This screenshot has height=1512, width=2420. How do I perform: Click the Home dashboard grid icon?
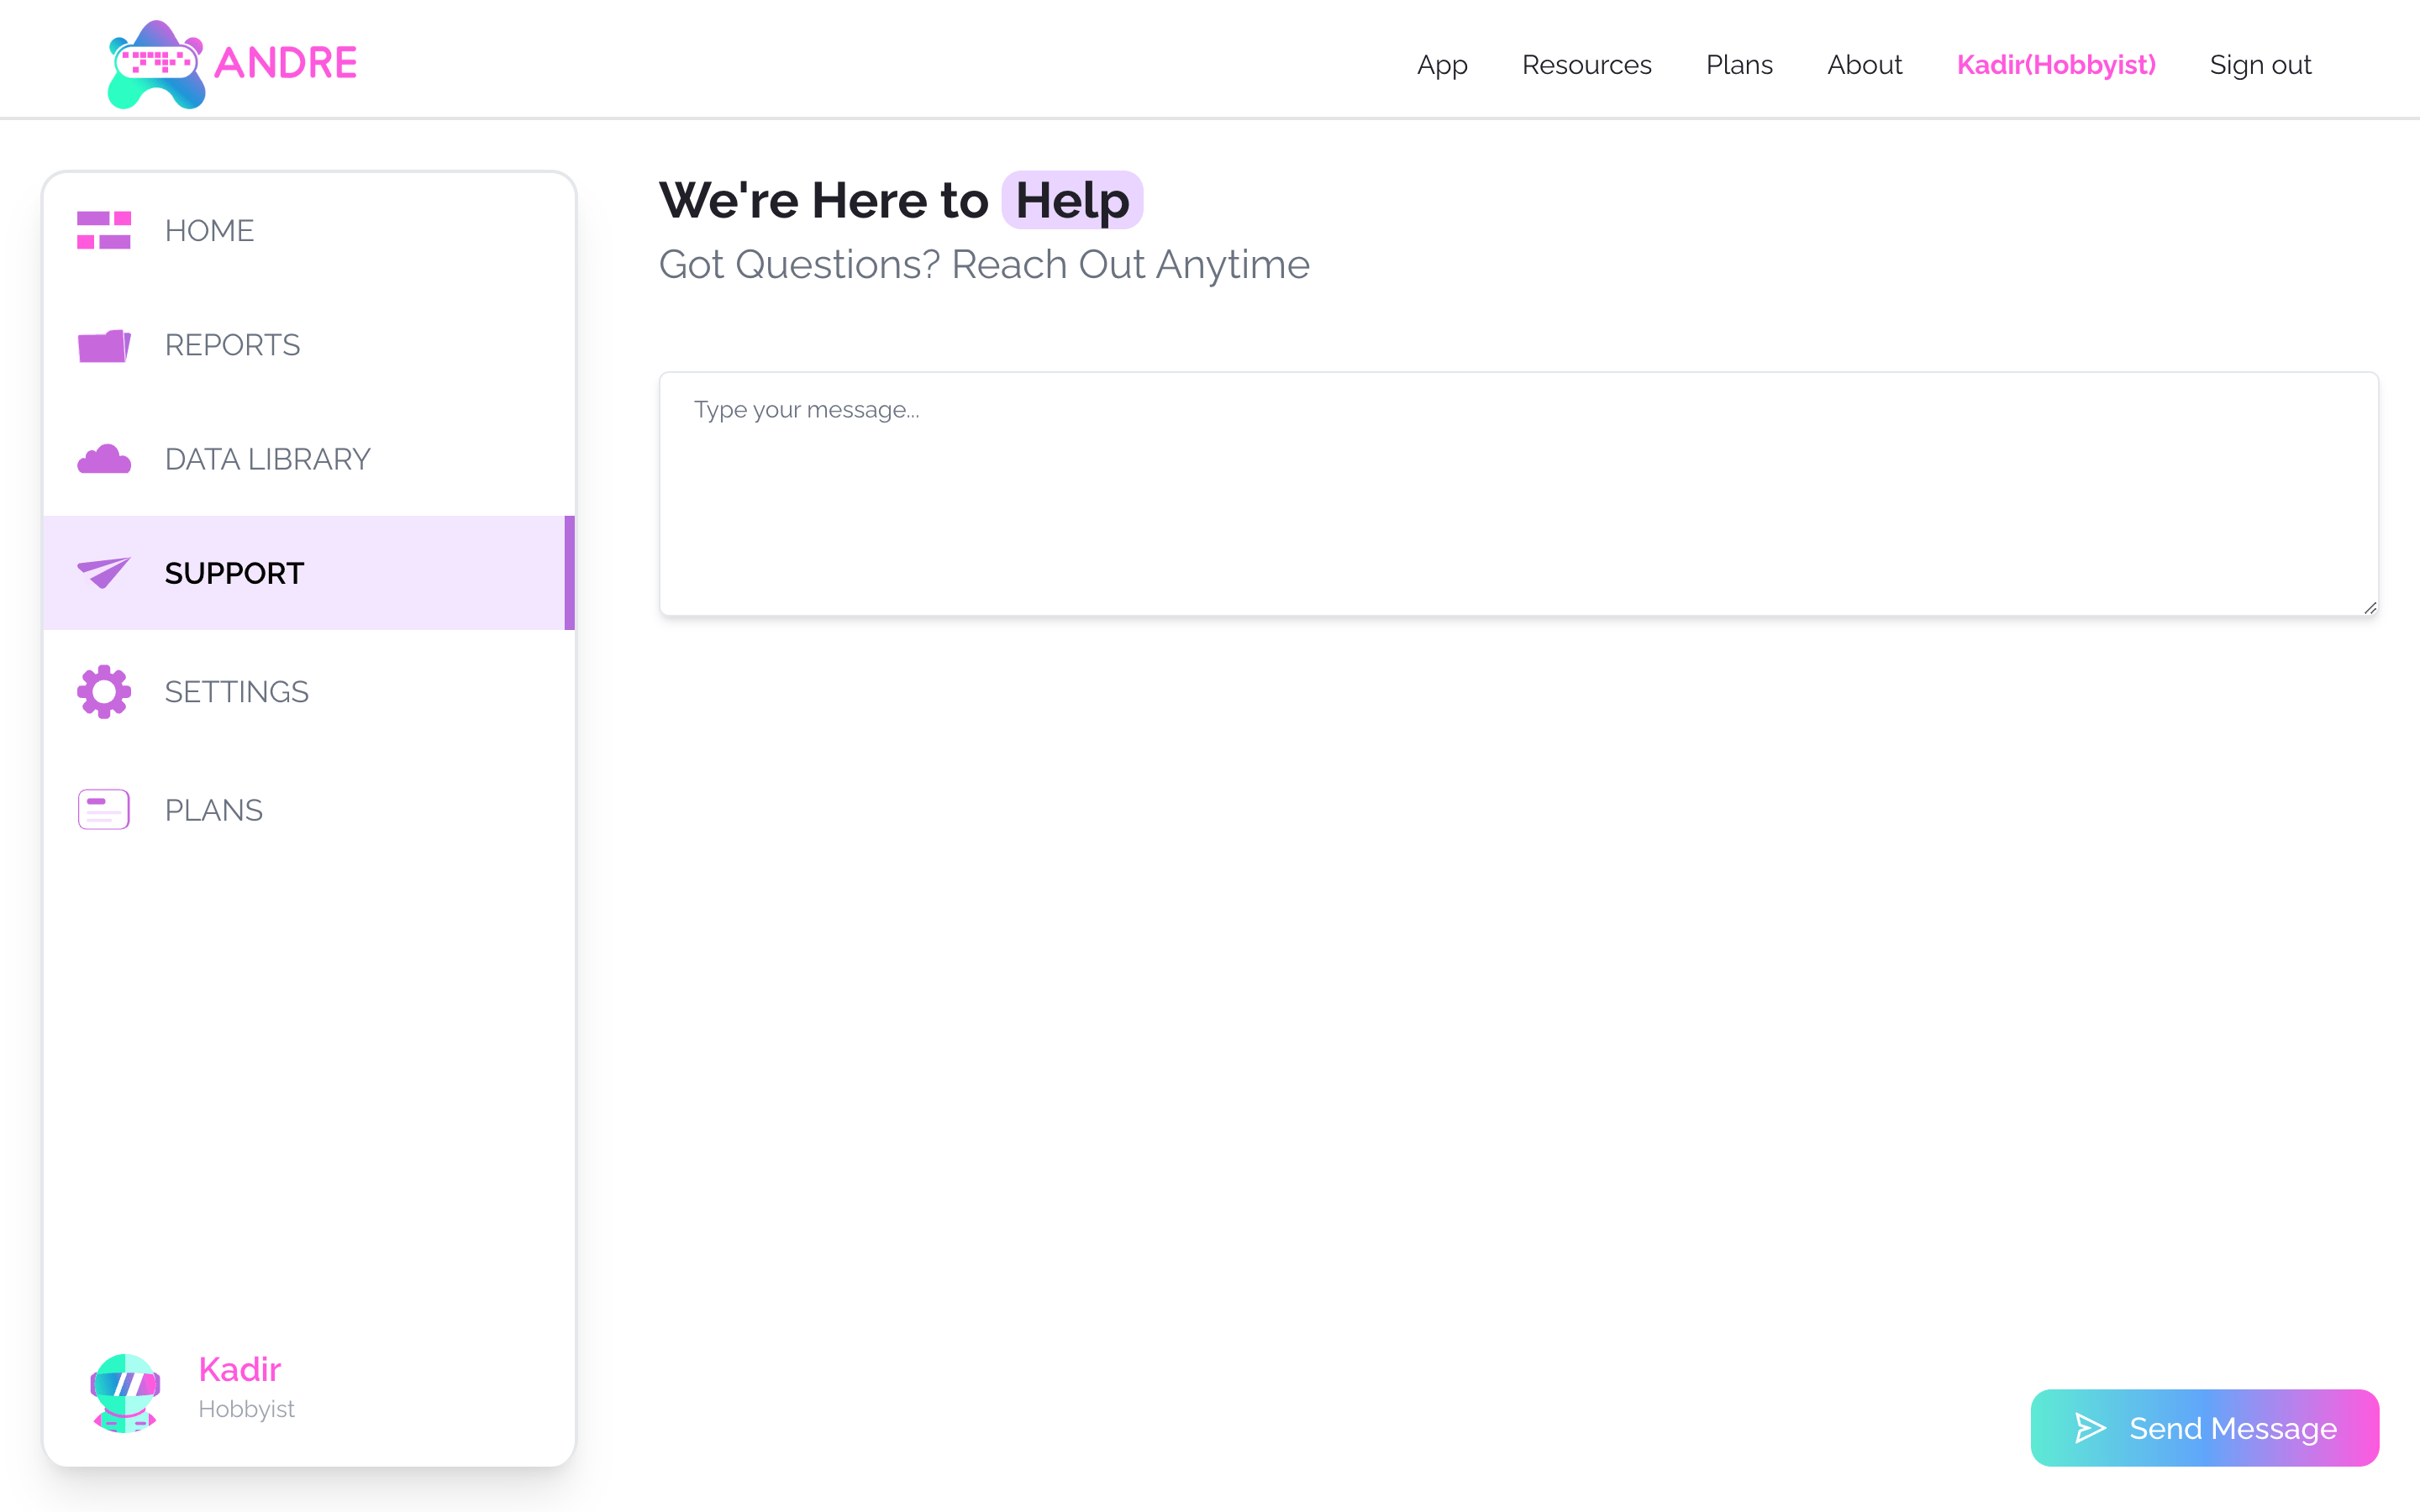point(104,230)
